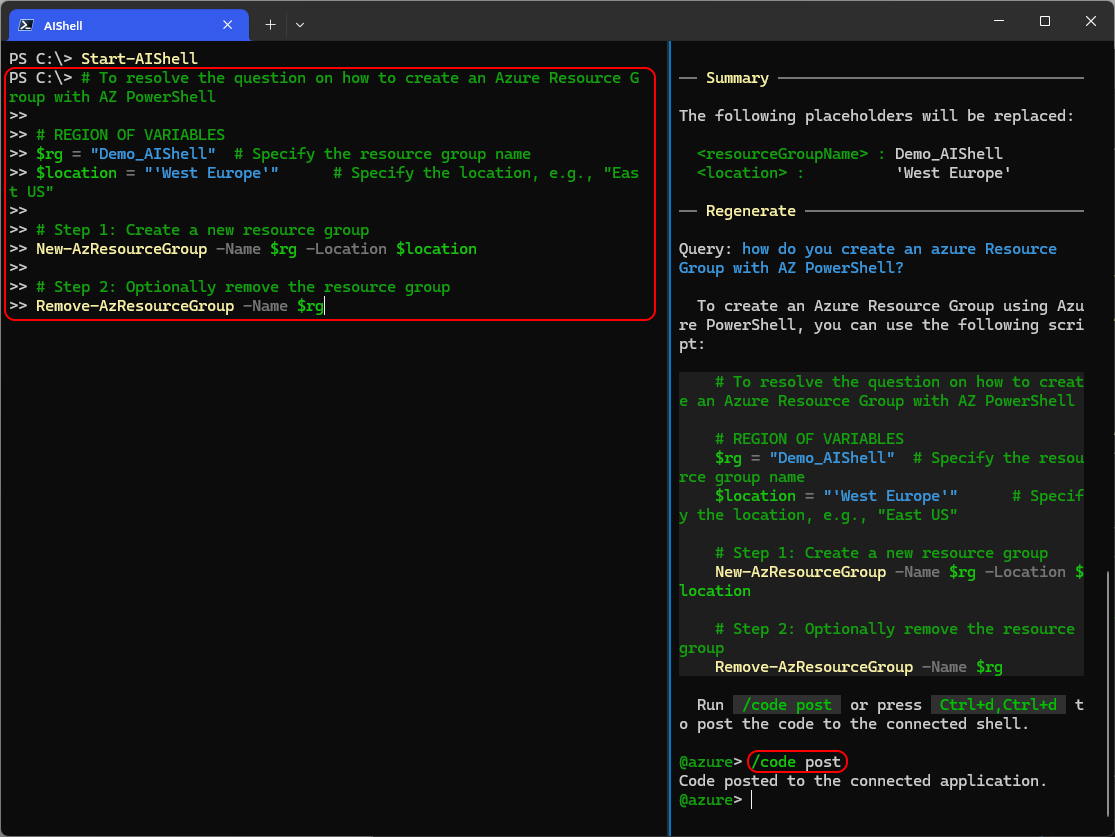
Task: Click the scrollbar in the right AIShell pane
Action: click(x=1108, y=693)
